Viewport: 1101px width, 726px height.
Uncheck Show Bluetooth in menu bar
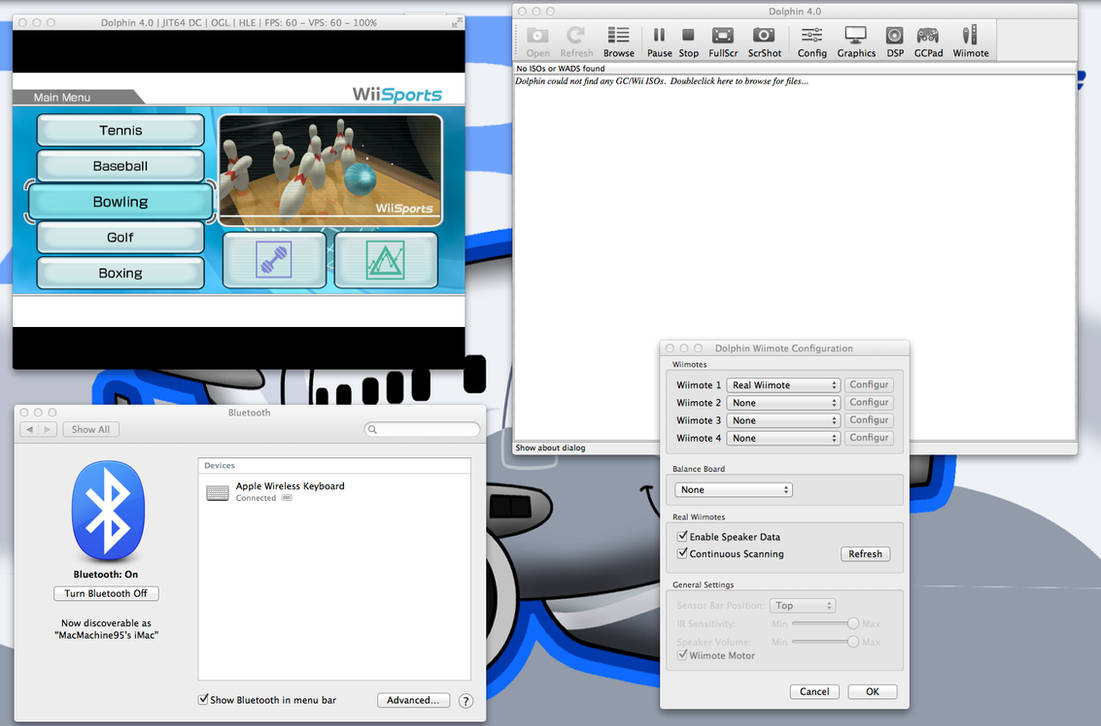pos(203,699)
